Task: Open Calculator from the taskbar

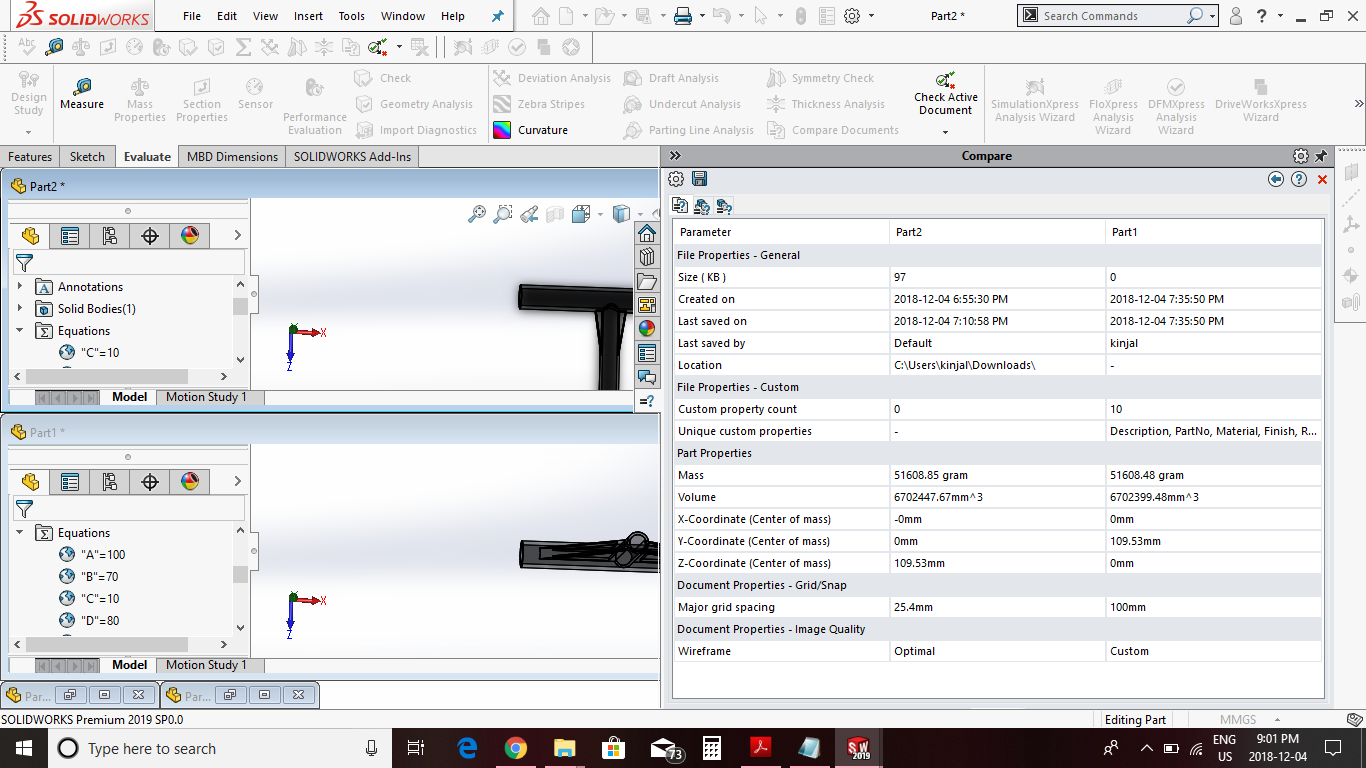Action: [712, 748]
